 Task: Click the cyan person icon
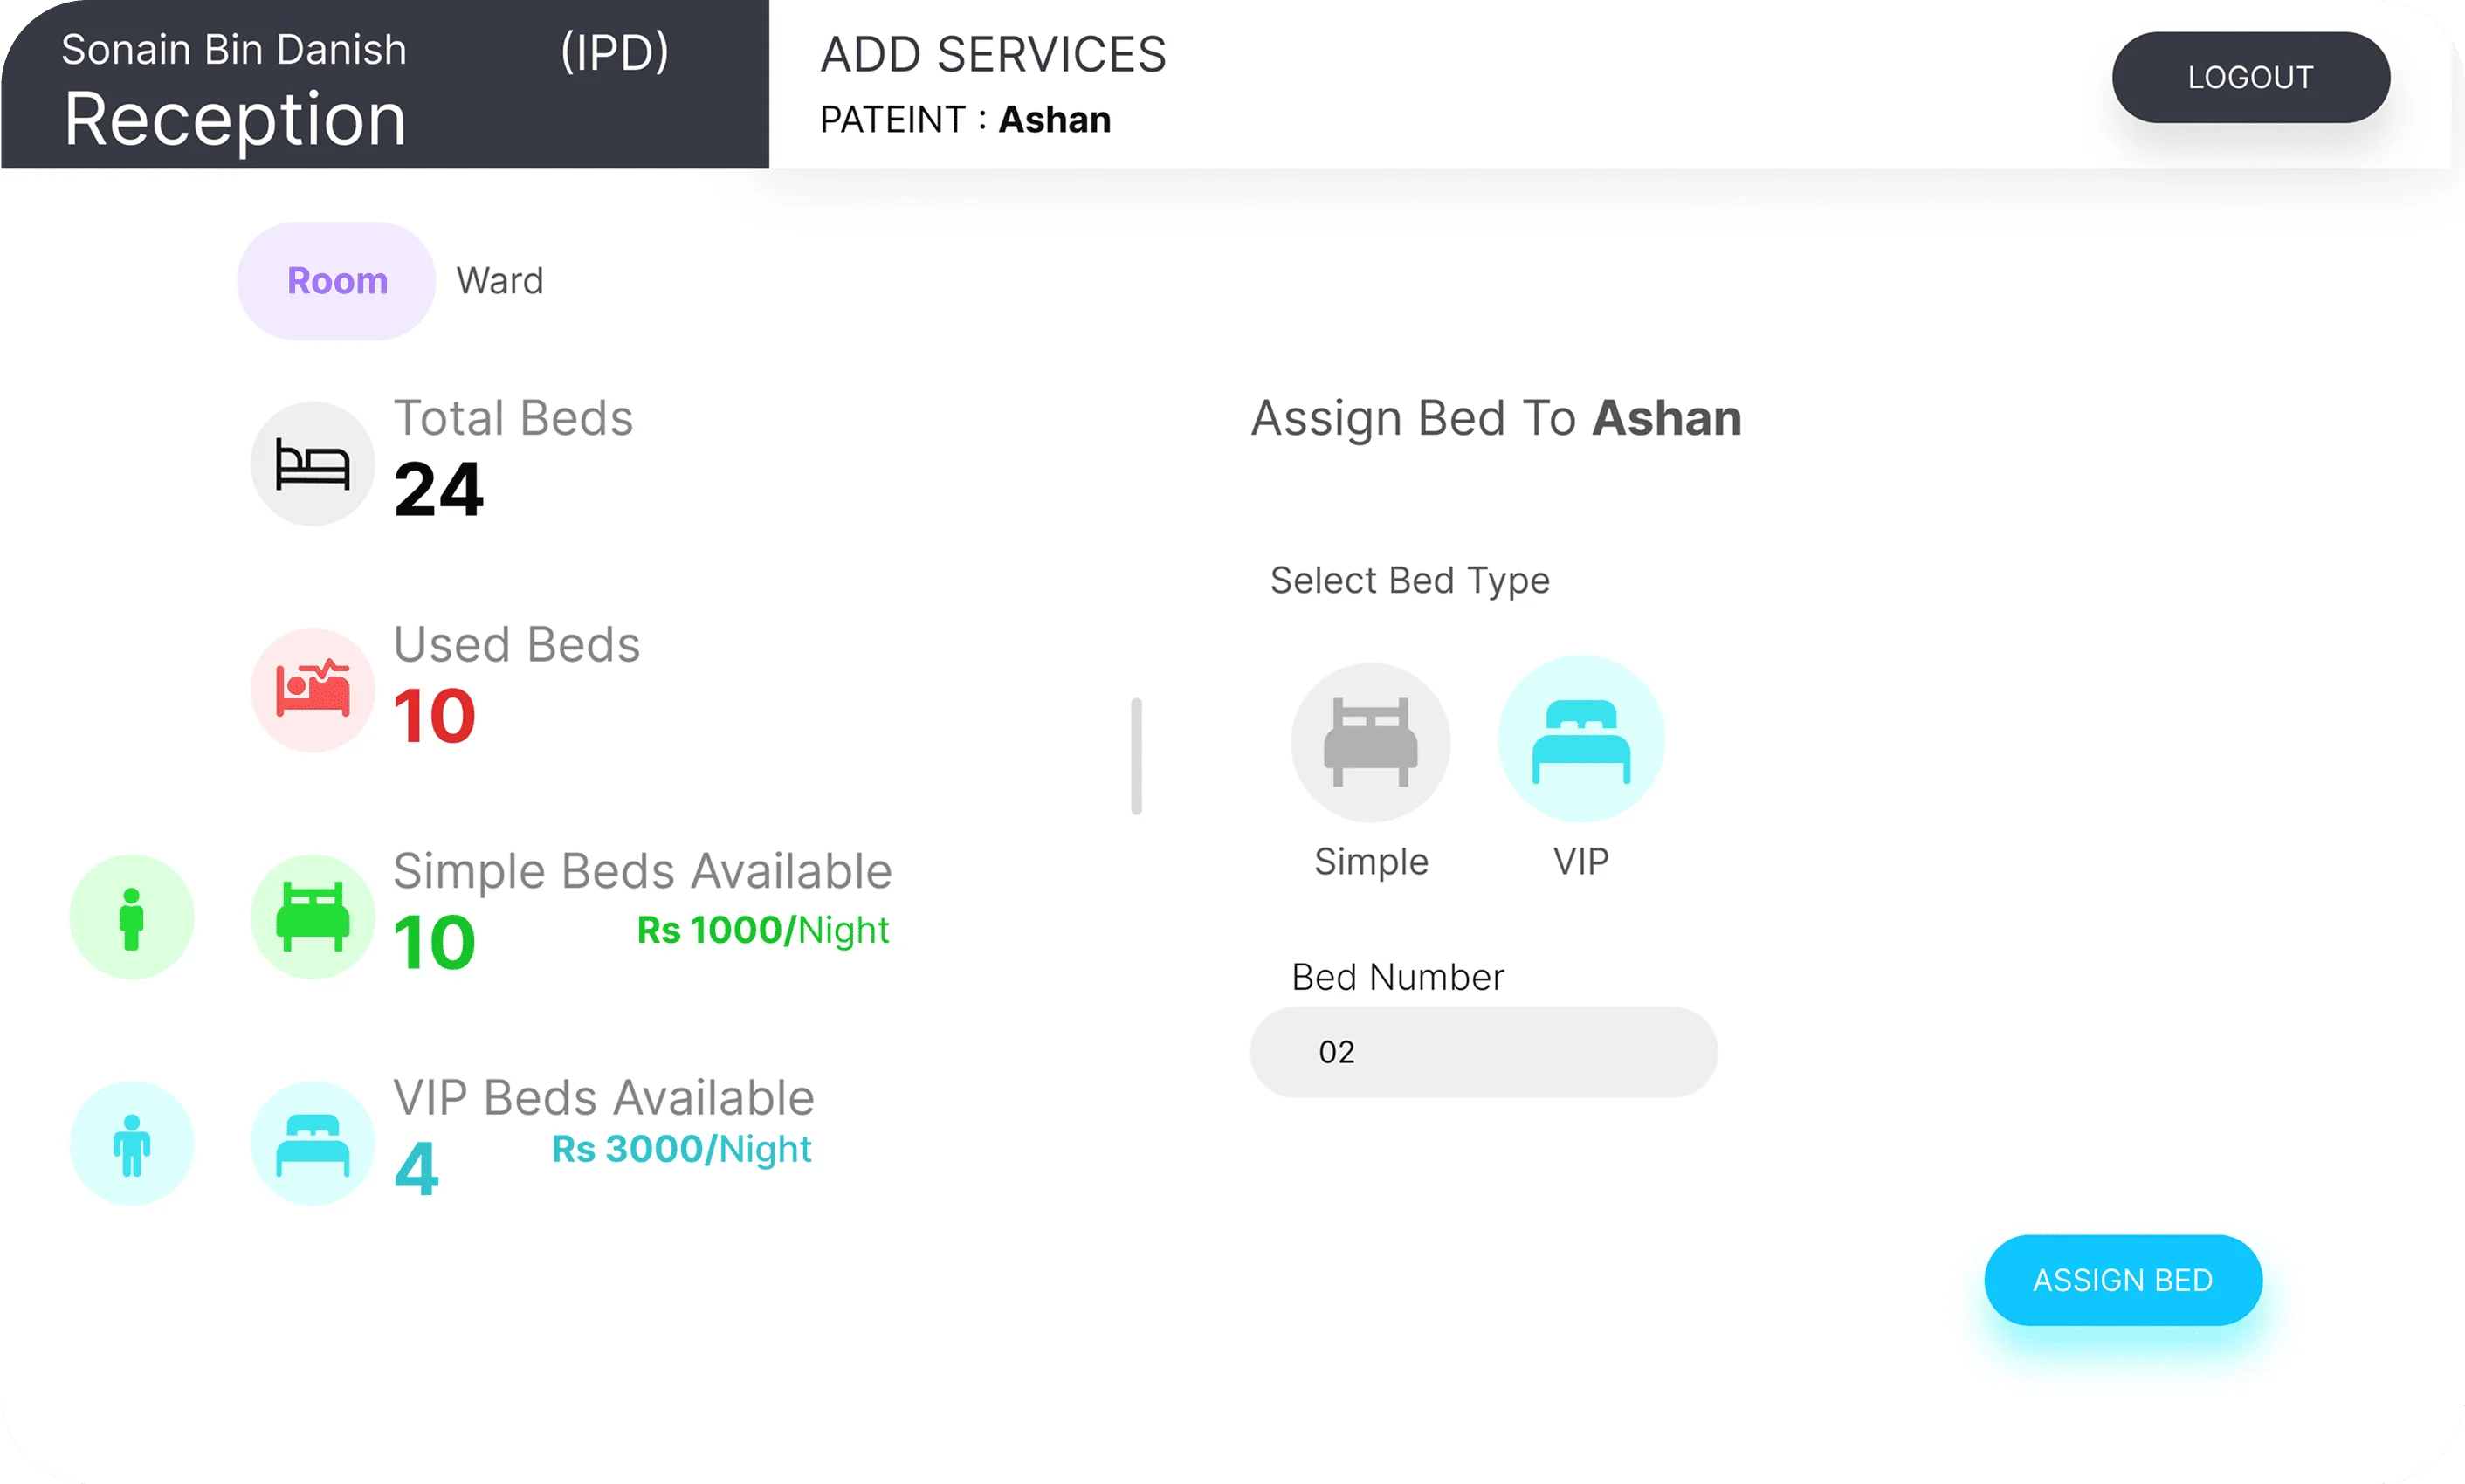[x=131, y=1143]
